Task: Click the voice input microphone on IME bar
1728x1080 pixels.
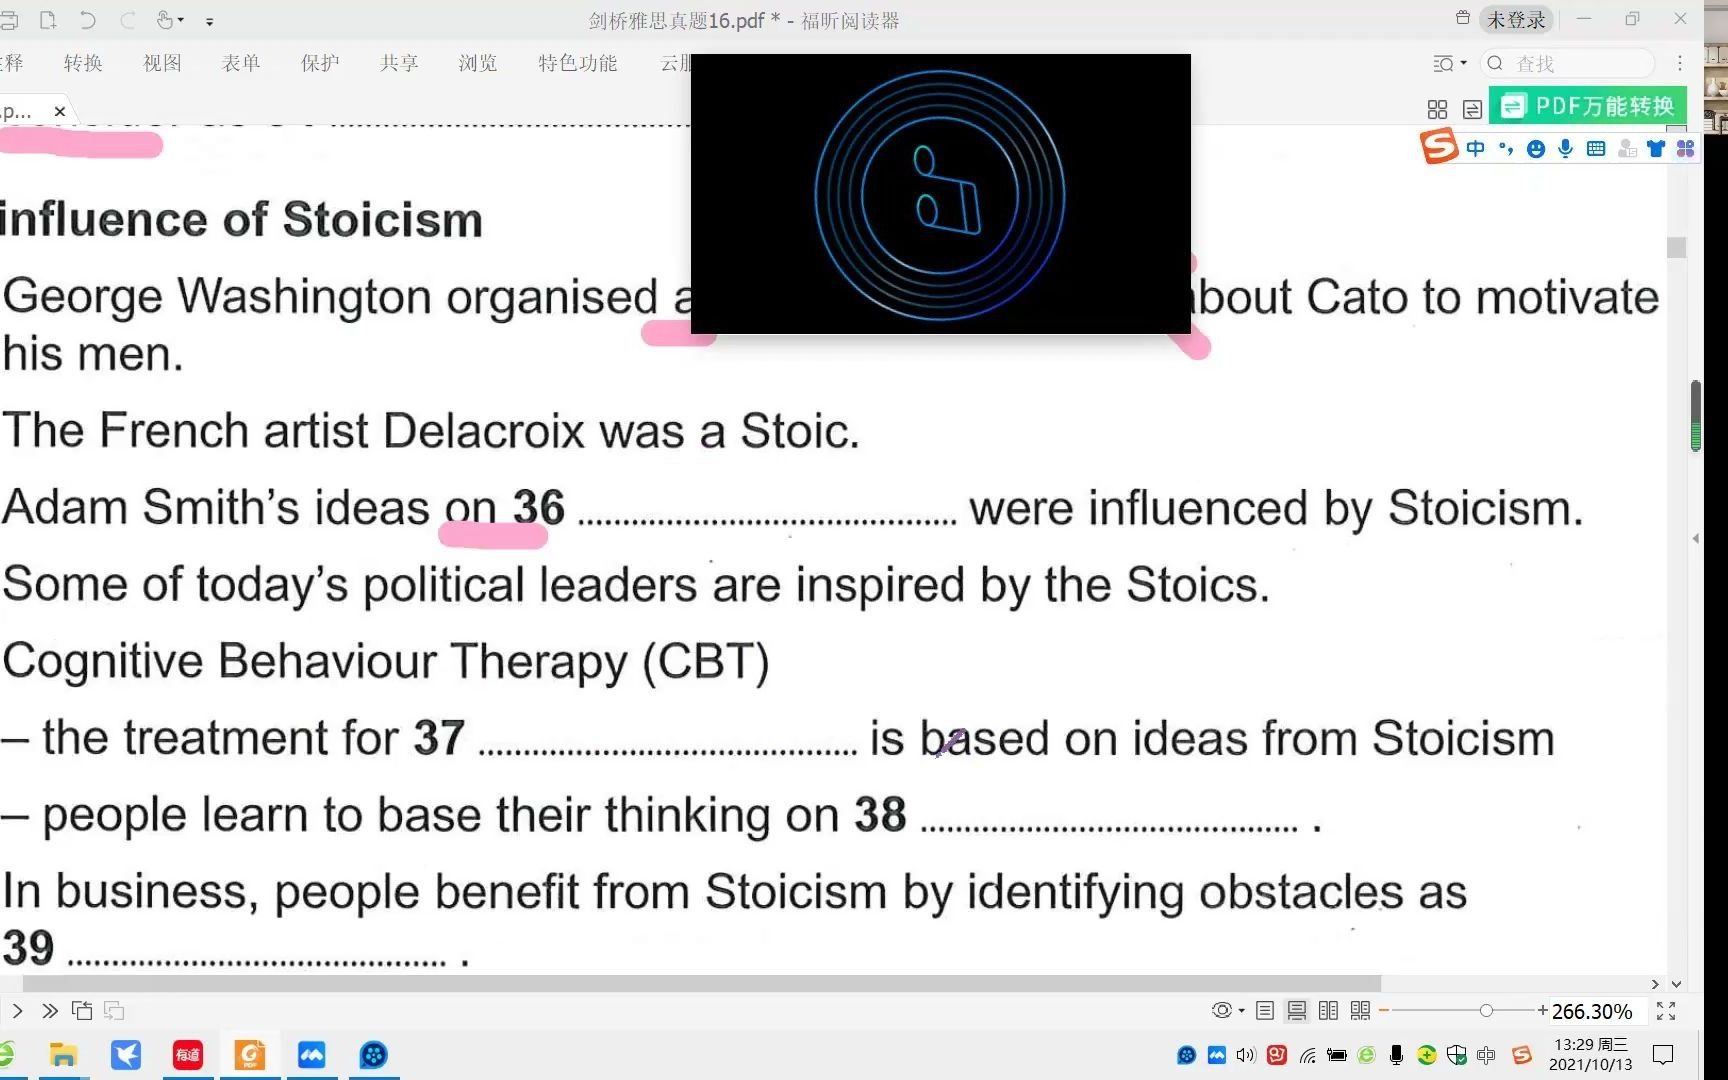Action: 1565,148
